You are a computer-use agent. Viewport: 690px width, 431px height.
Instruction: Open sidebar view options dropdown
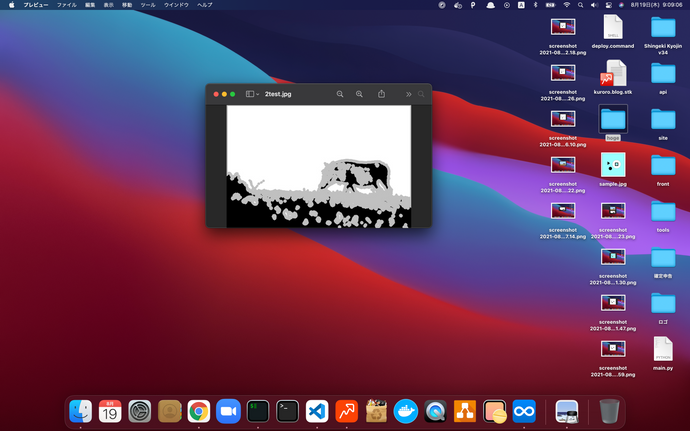click(252, 94)
